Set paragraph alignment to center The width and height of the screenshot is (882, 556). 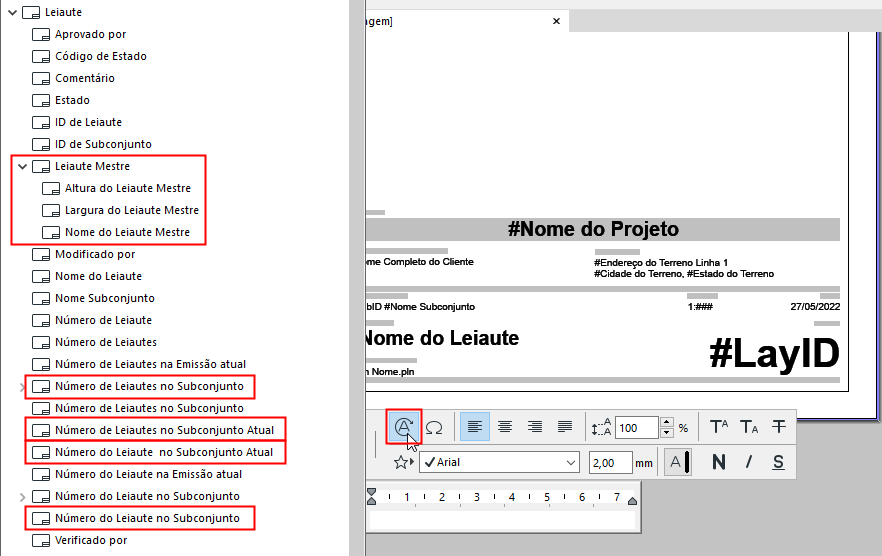tap(505, 427)
